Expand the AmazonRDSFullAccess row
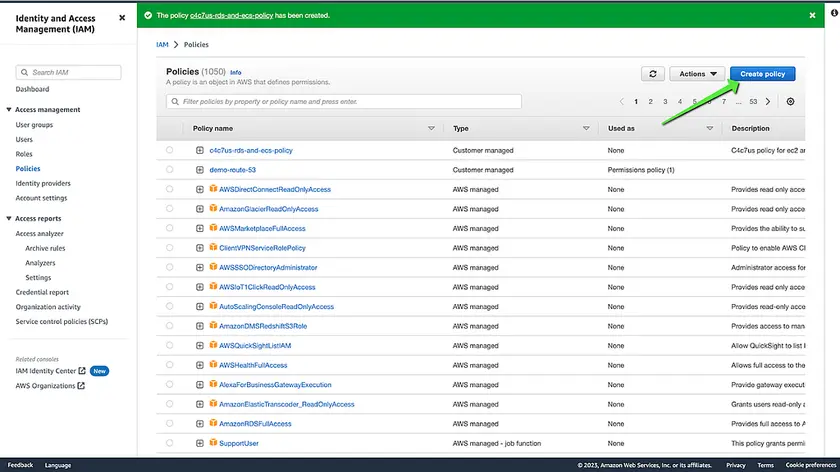840x472 pixels. click(x=200, y=424)
